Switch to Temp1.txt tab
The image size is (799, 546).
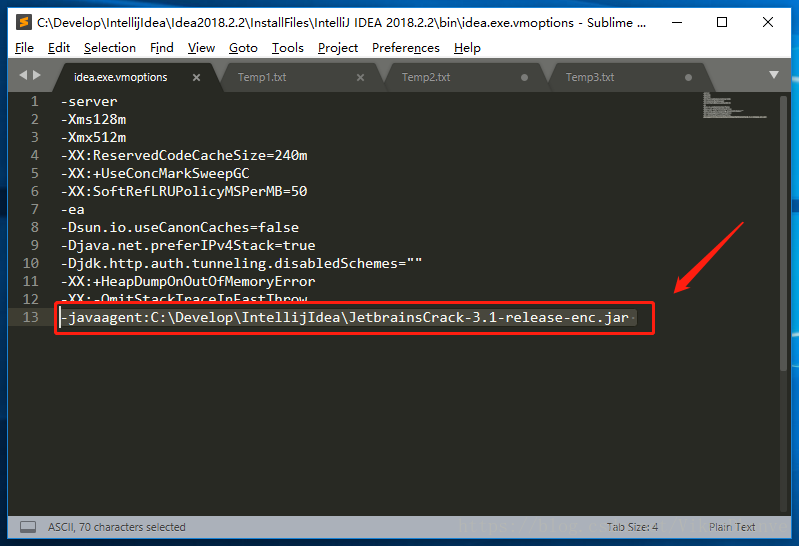coord(262,77)
